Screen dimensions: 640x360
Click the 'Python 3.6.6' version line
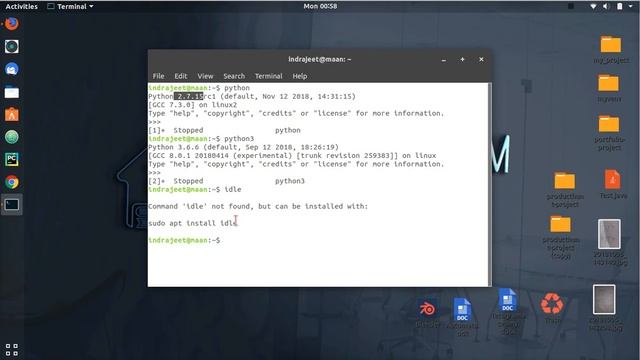pos(243,147)
